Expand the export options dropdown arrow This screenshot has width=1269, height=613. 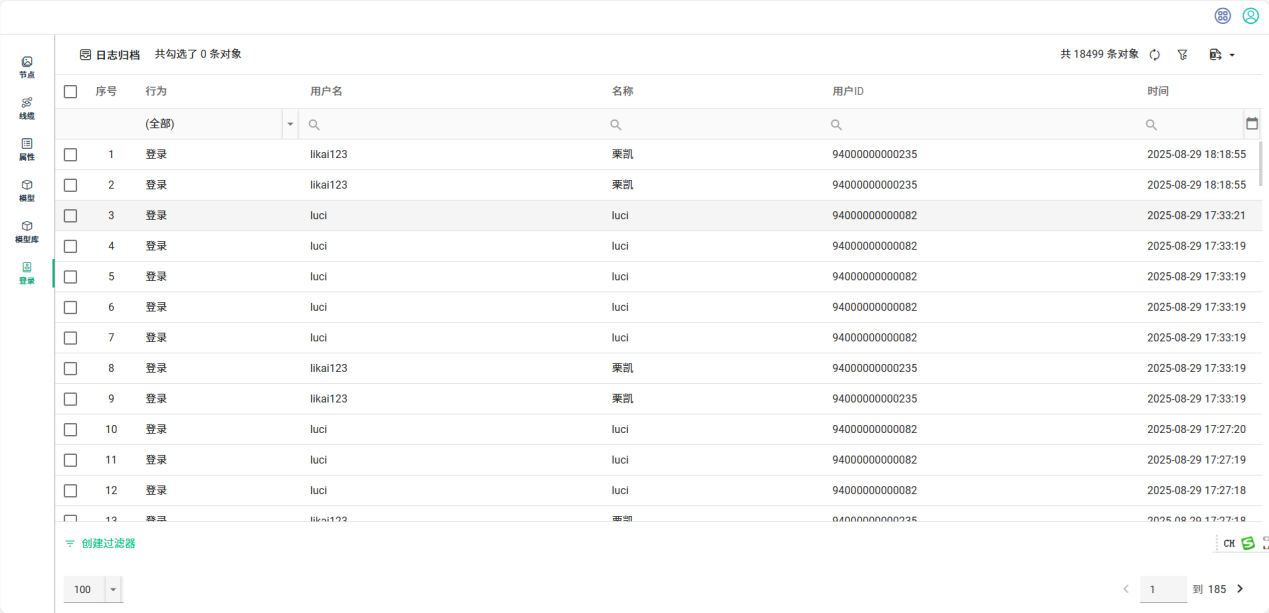click(x=1232, y=55)
